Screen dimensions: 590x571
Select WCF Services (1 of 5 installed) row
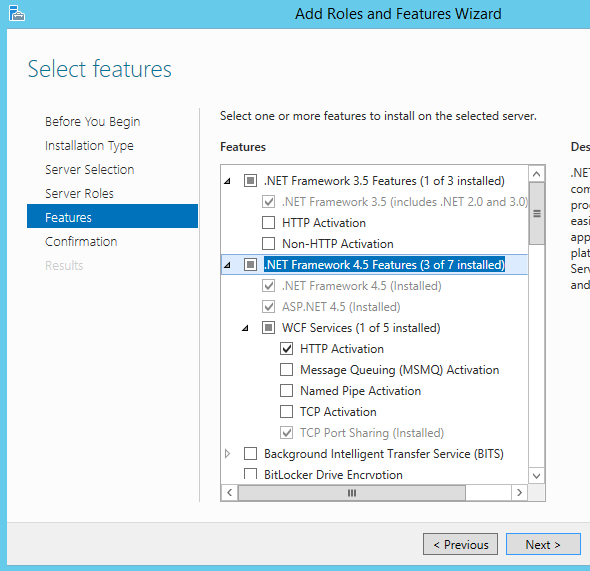[361, 328]
